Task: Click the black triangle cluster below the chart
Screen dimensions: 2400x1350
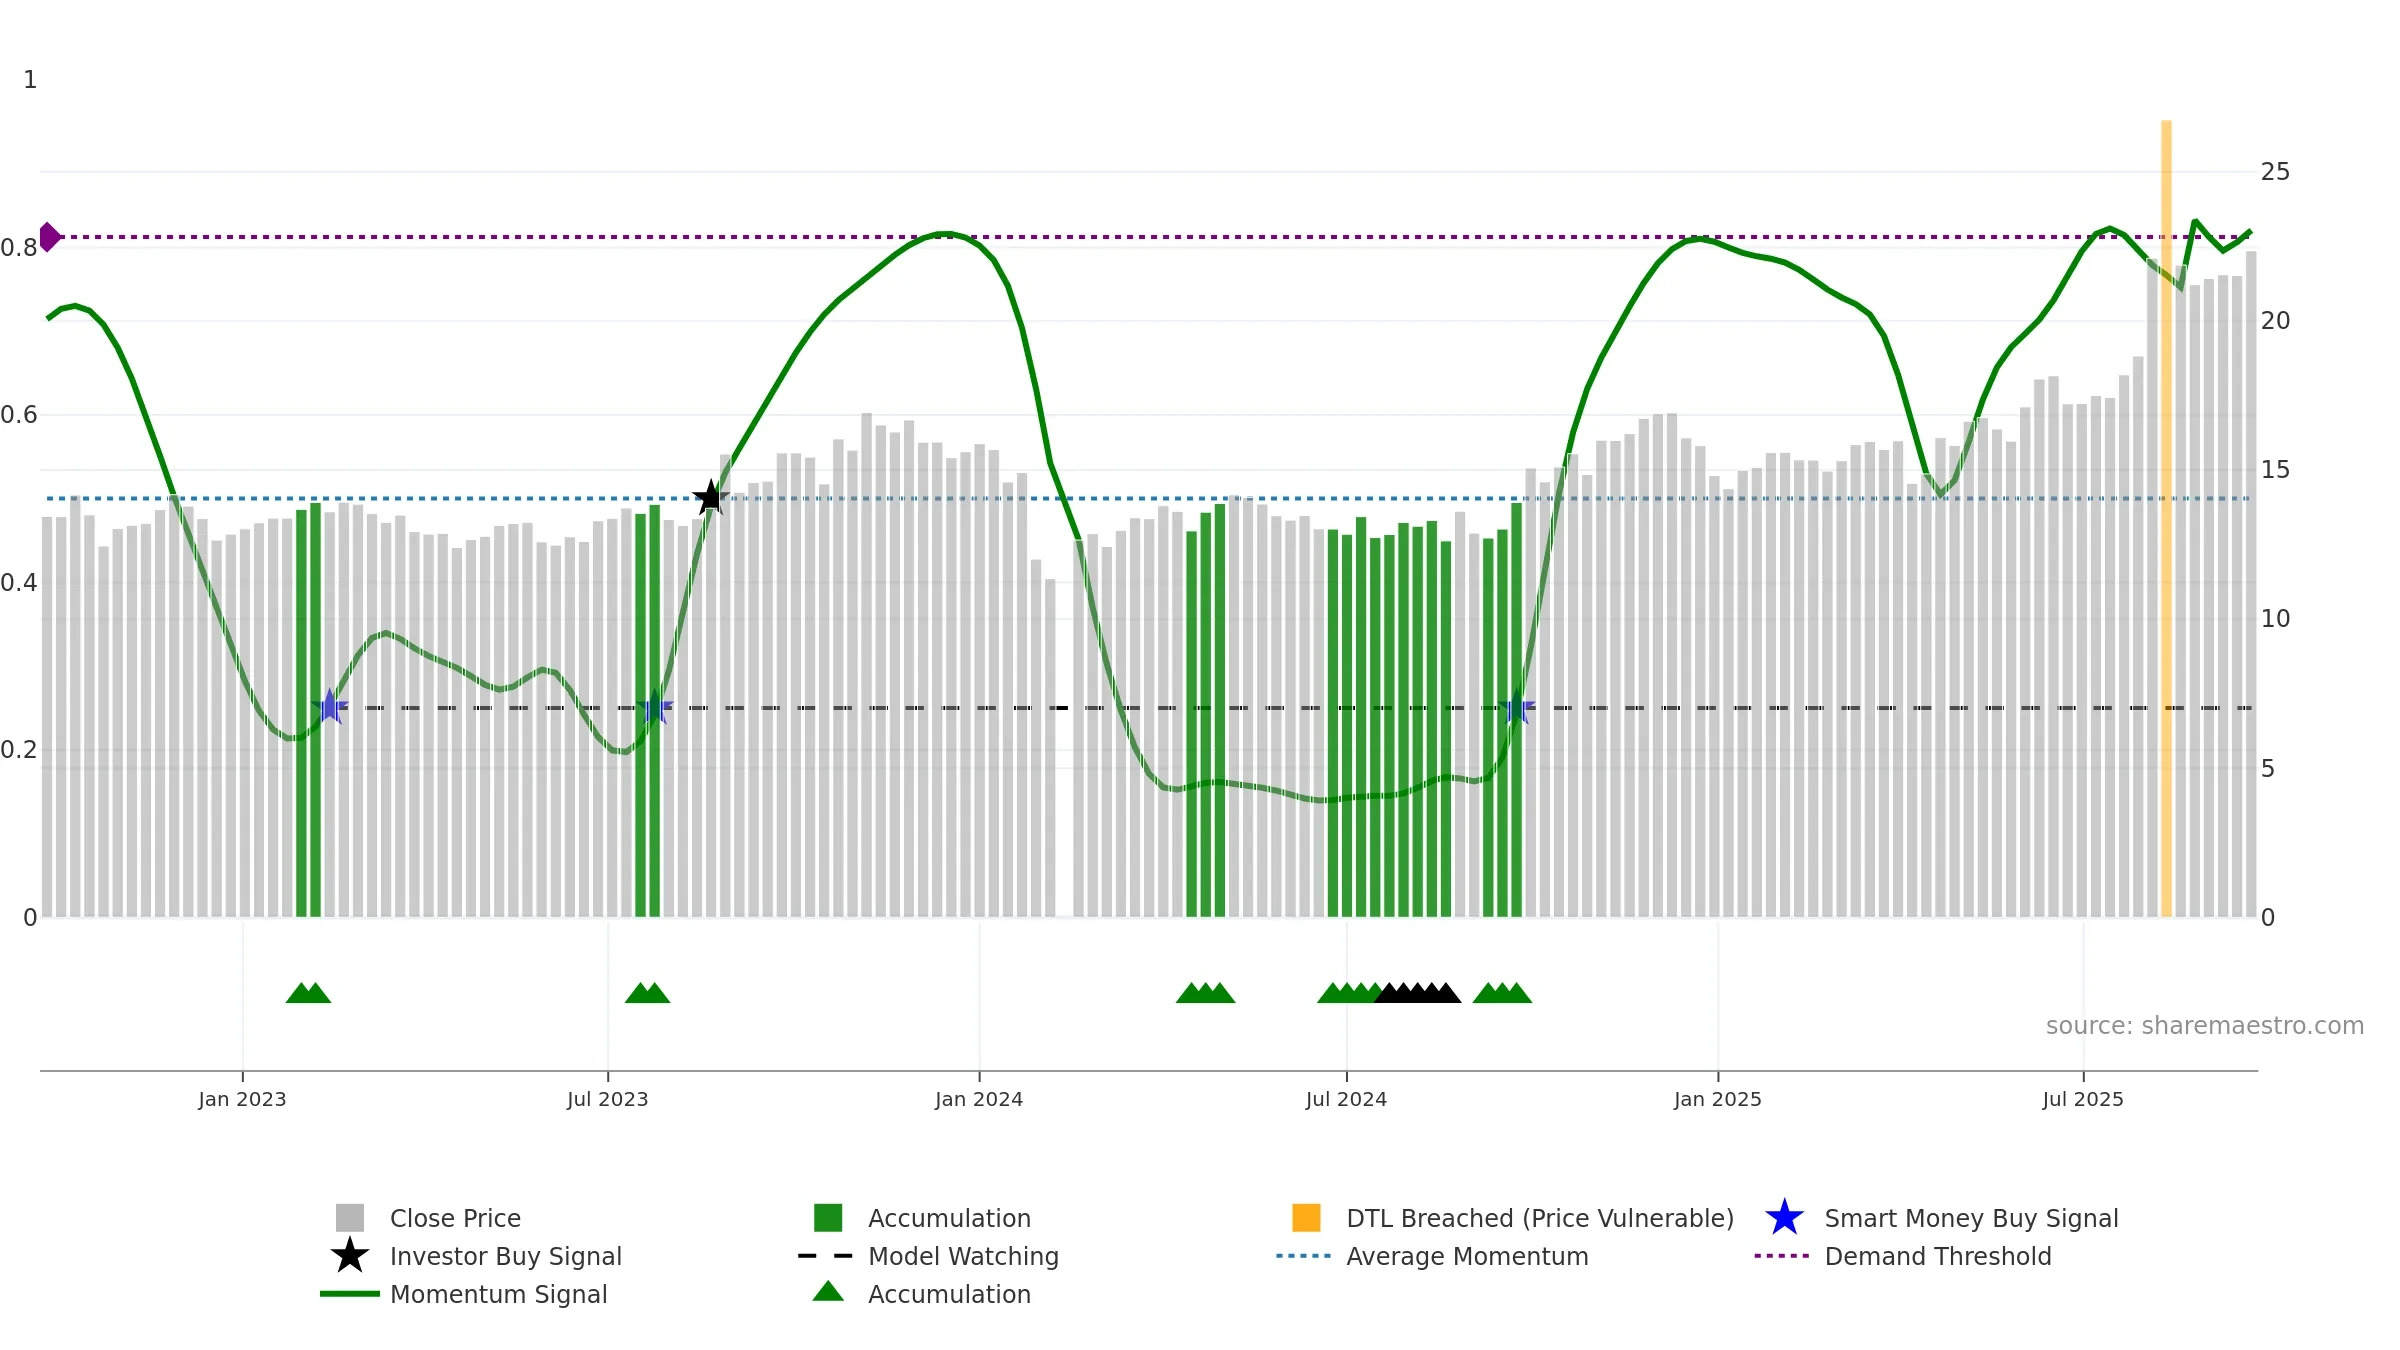Action: coord(1418,993)
